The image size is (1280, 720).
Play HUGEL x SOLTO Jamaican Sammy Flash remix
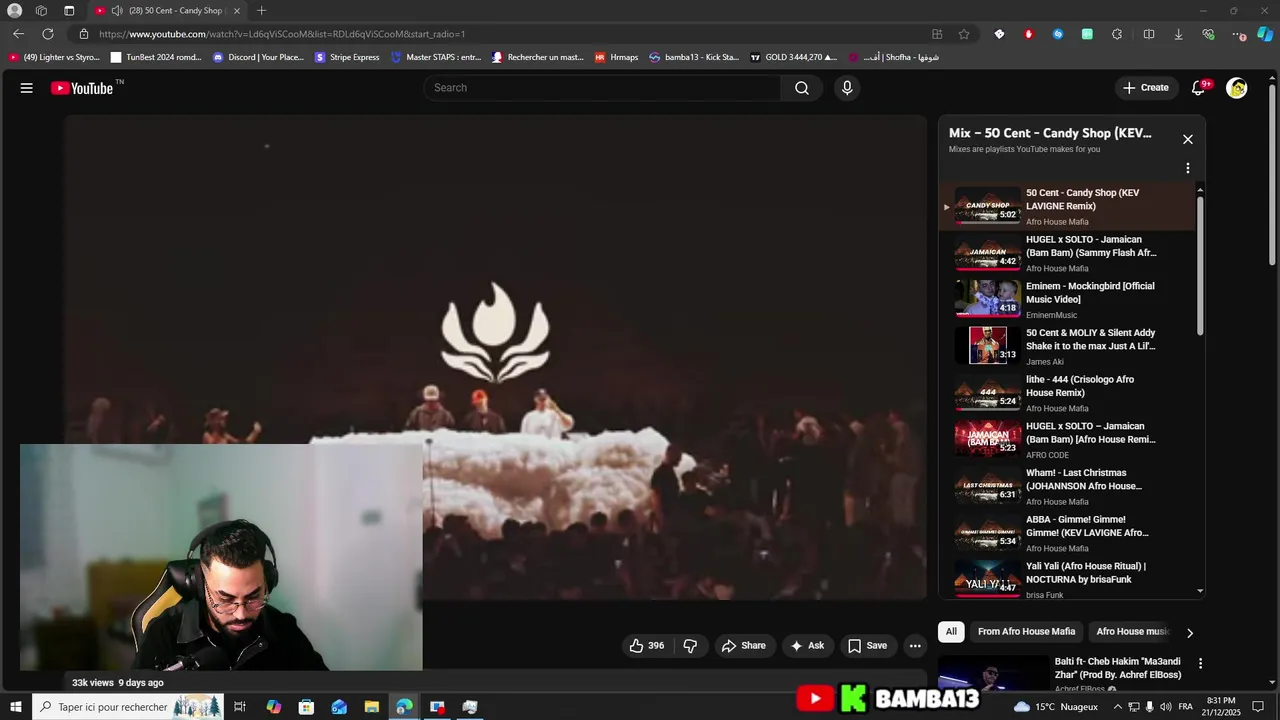tap(1067, 253)
